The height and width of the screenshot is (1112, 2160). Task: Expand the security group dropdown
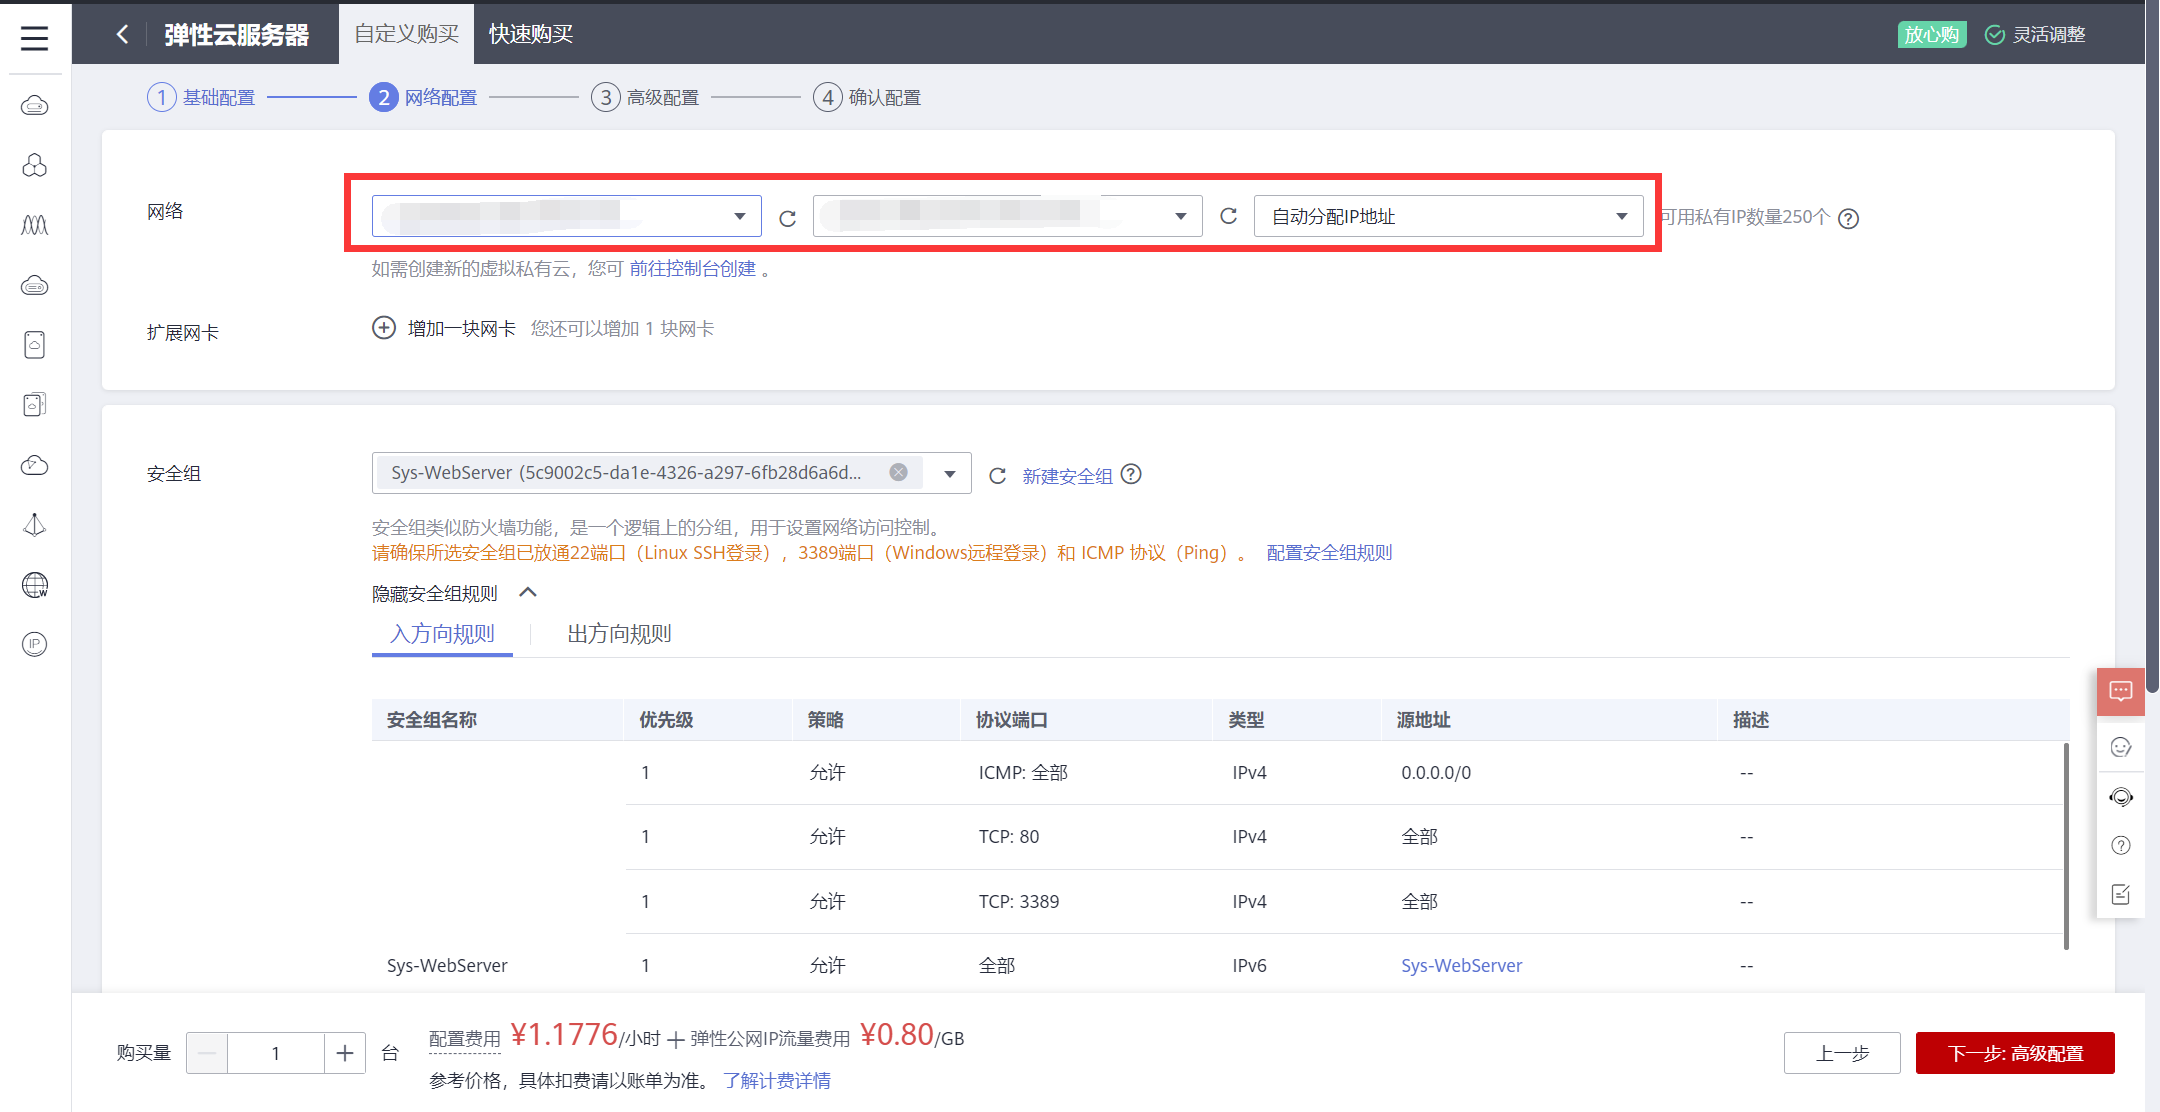click(x=950, y=474)
